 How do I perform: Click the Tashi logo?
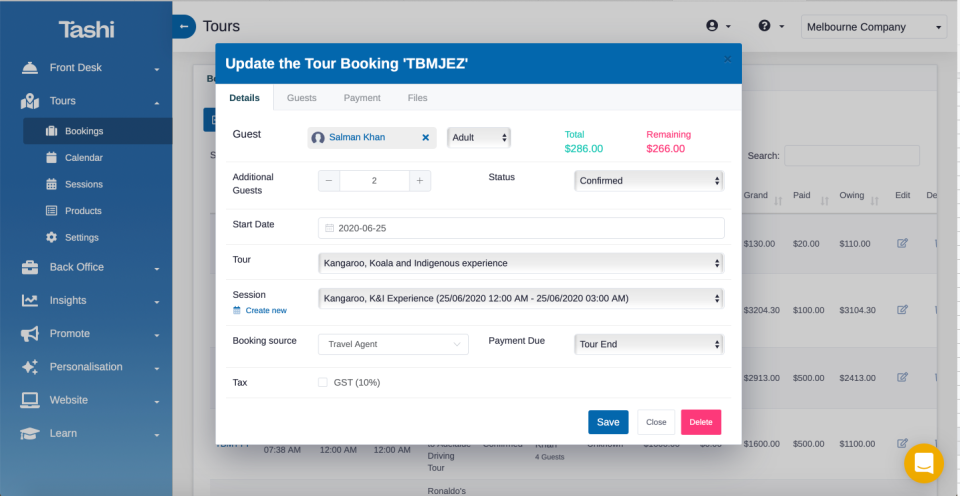(x=86, y=29)
